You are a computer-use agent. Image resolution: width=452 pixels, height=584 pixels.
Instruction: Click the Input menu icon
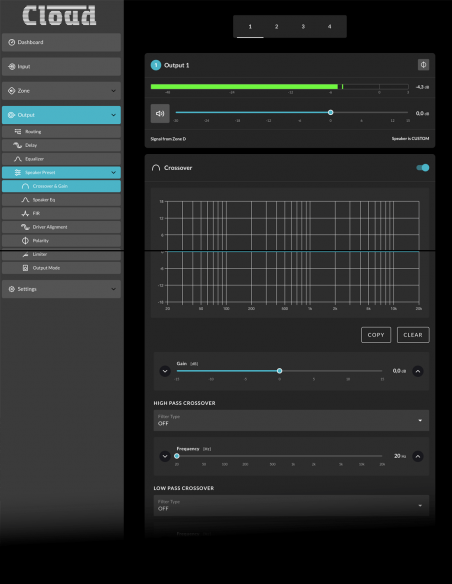12,66
